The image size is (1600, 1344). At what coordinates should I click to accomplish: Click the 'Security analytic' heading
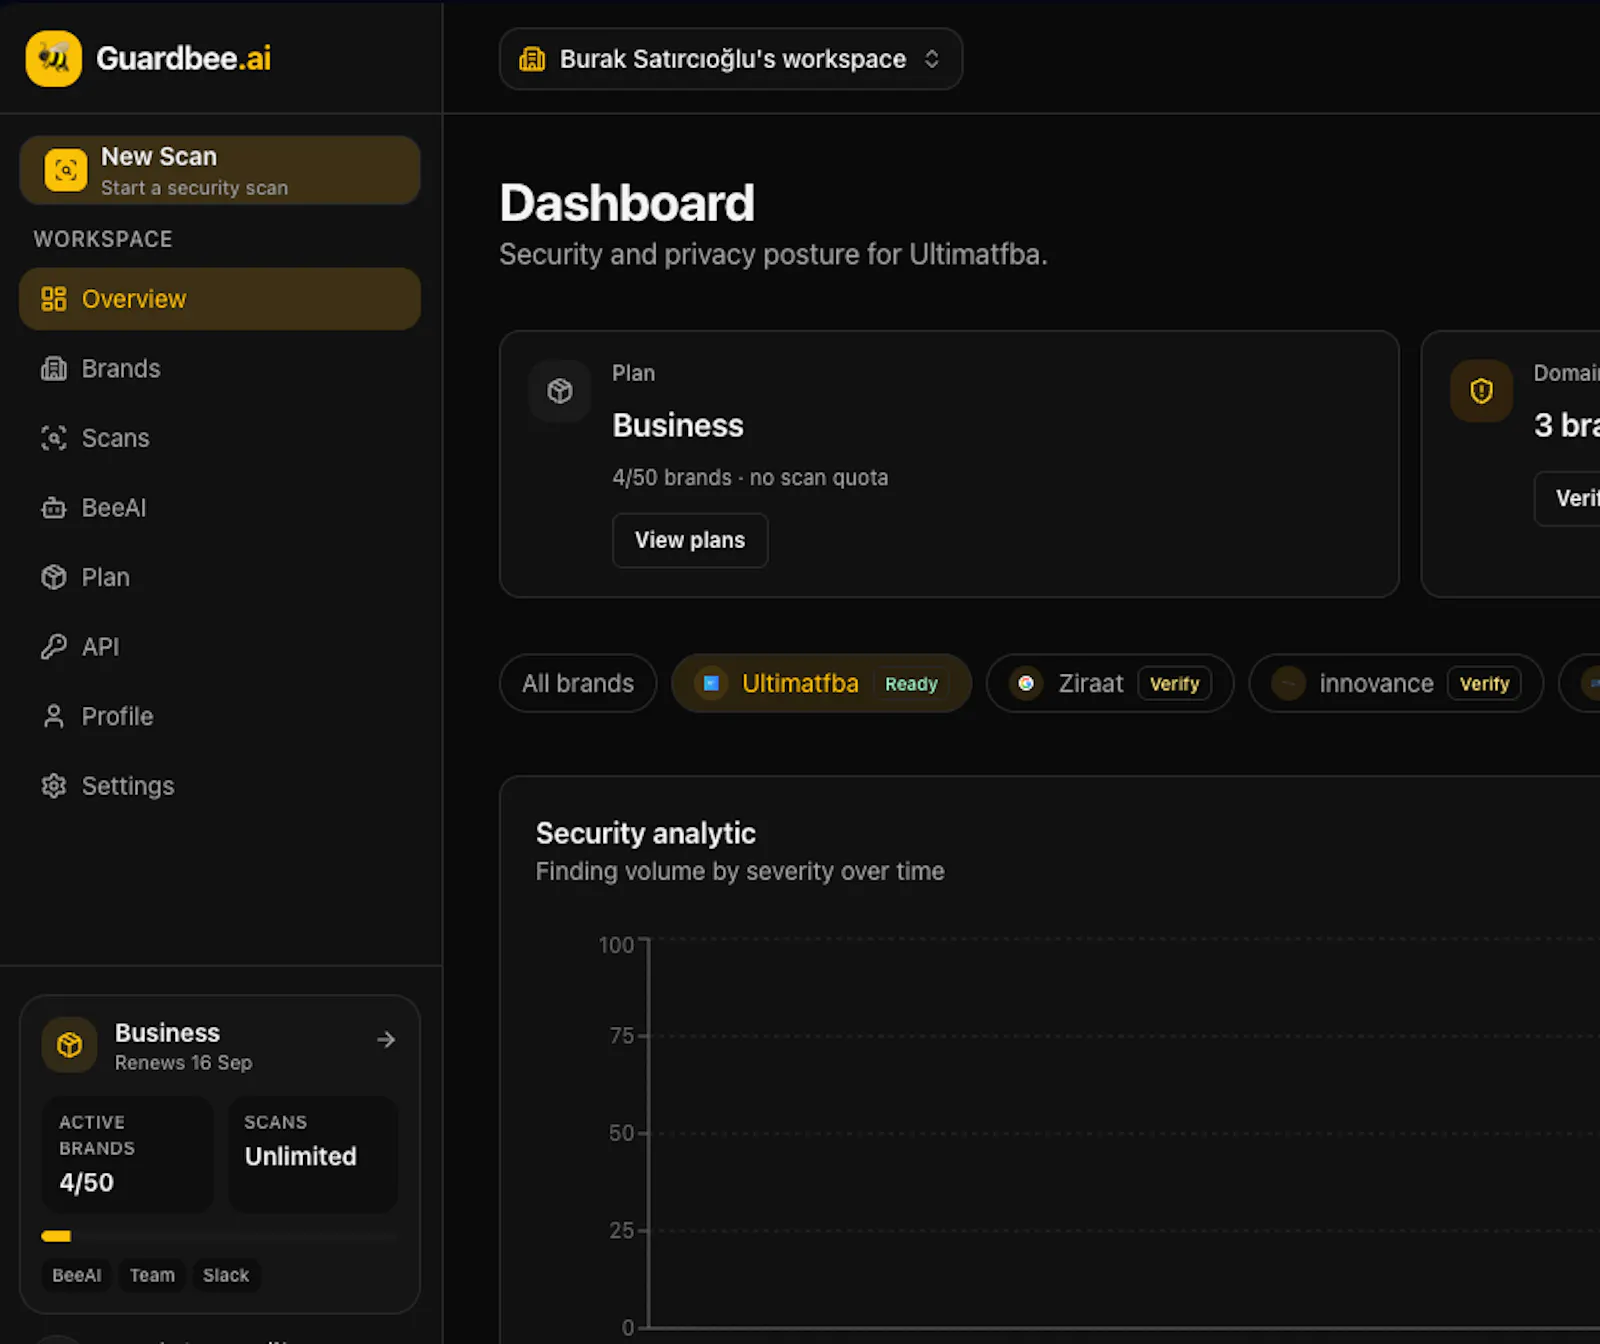(x=646, y=833)
